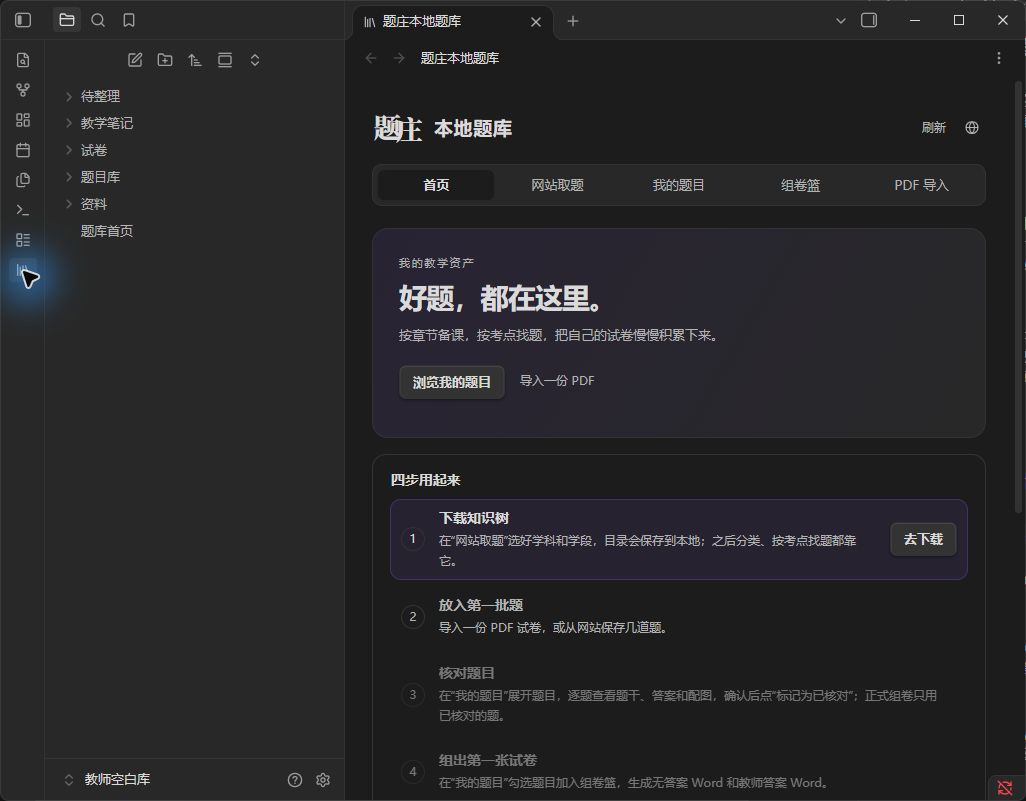Click the red sync status icon
Viewport: 1026px width, 801px height.
[1005, 789]
